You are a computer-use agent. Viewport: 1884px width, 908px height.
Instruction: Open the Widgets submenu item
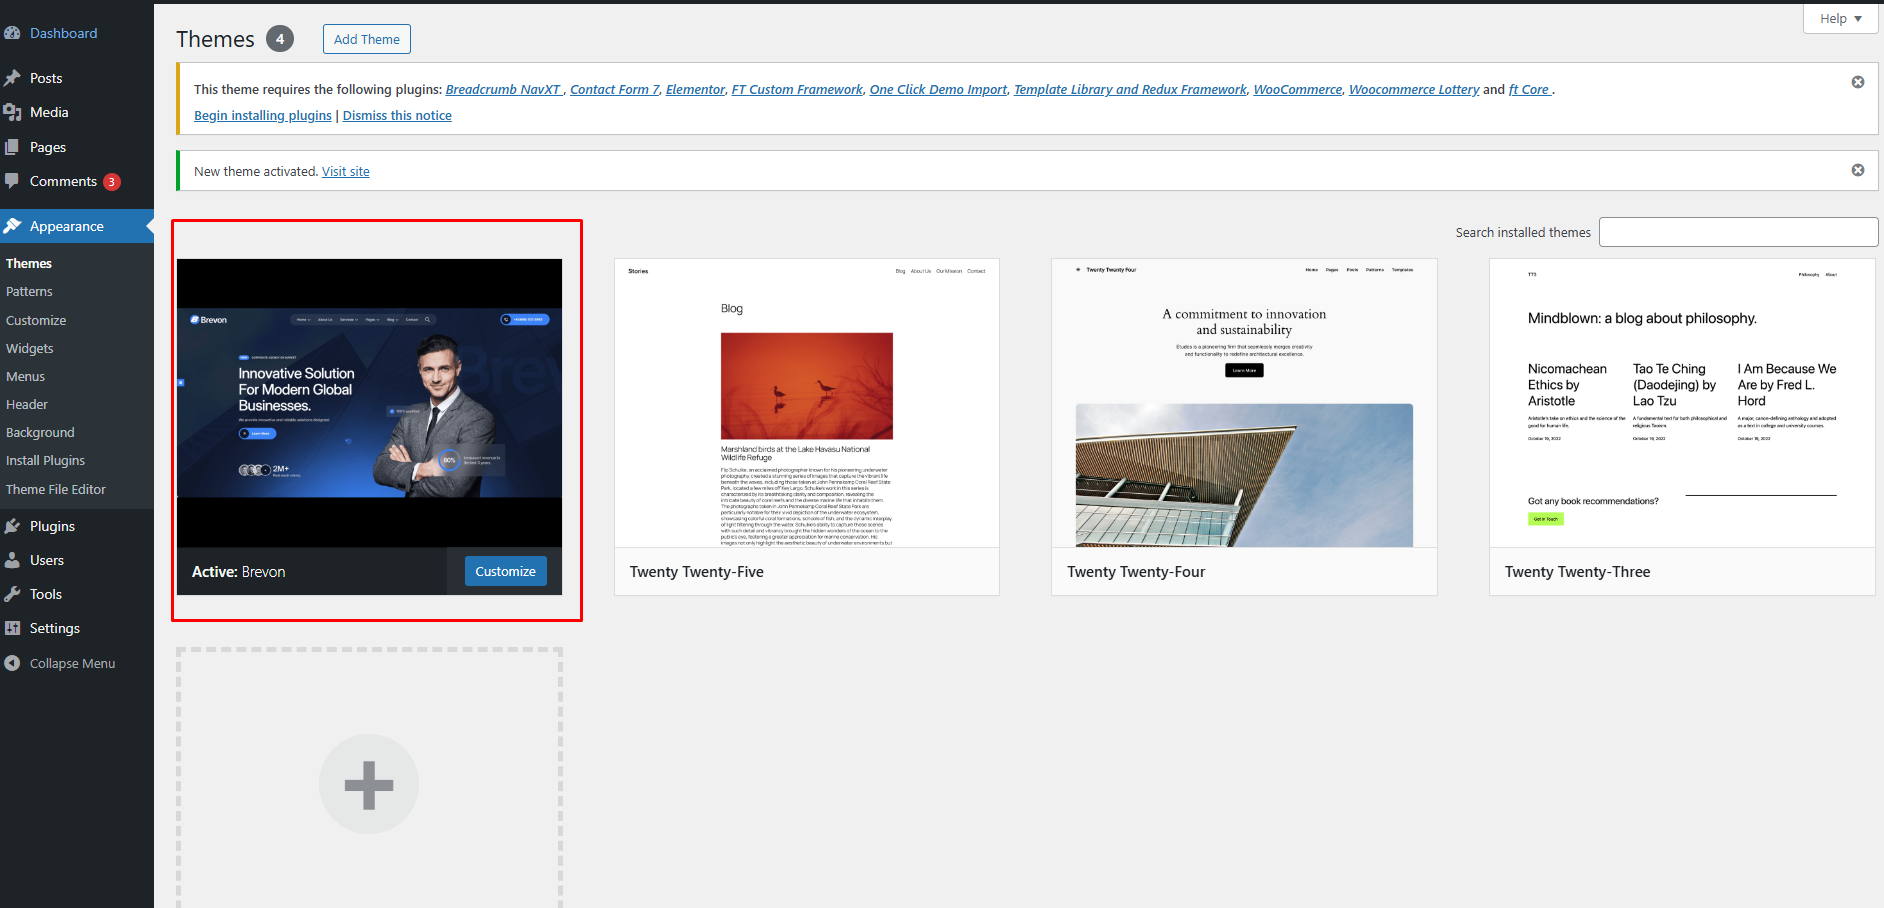coord(30,348)
